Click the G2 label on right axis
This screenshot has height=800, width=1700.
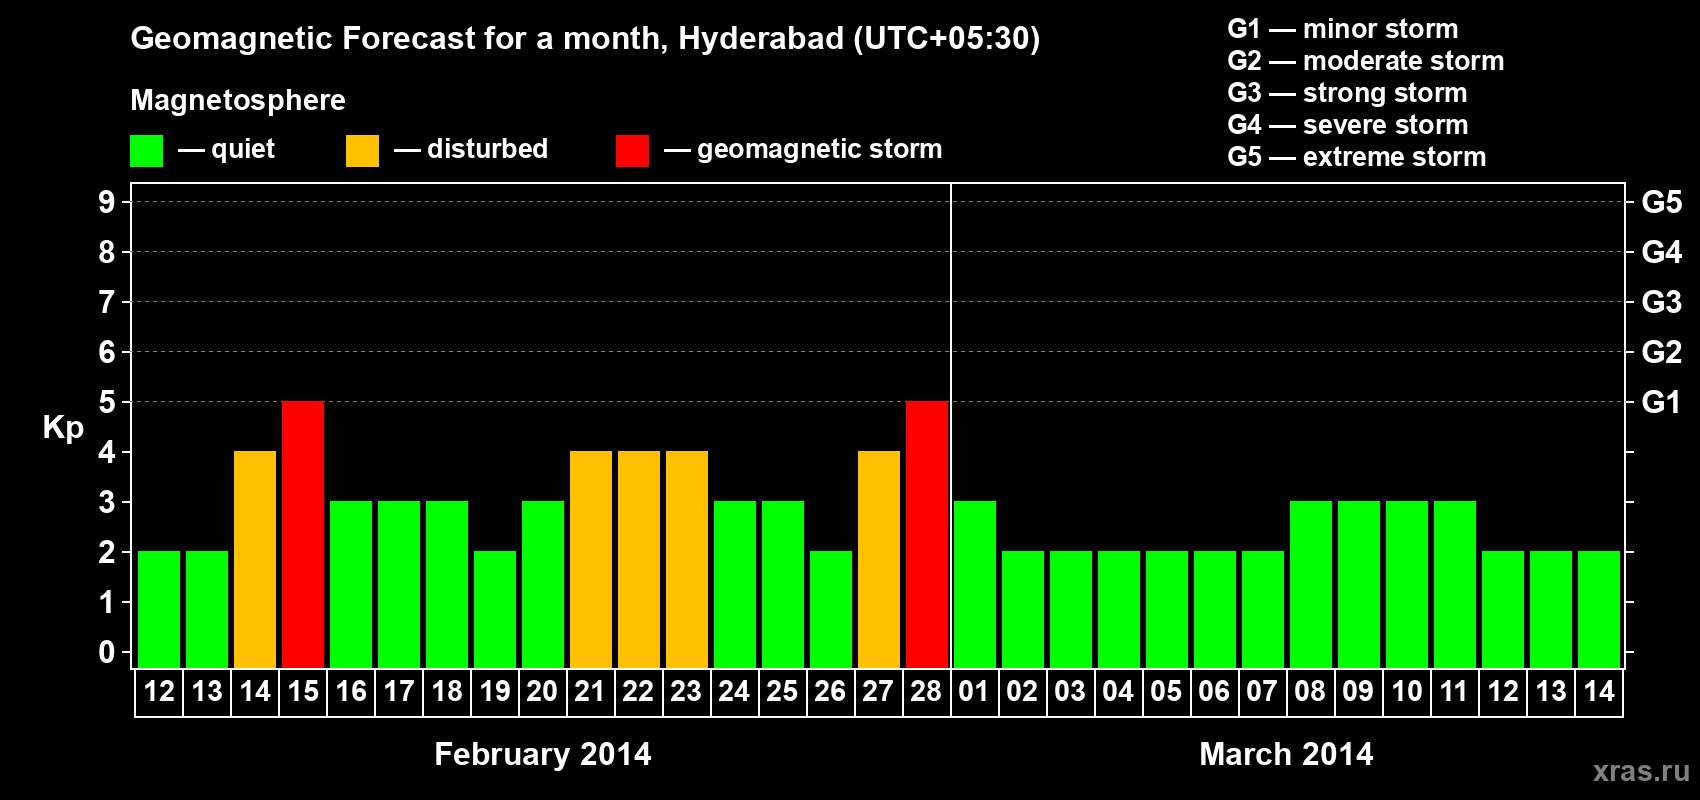click(x=1662, y=352)
